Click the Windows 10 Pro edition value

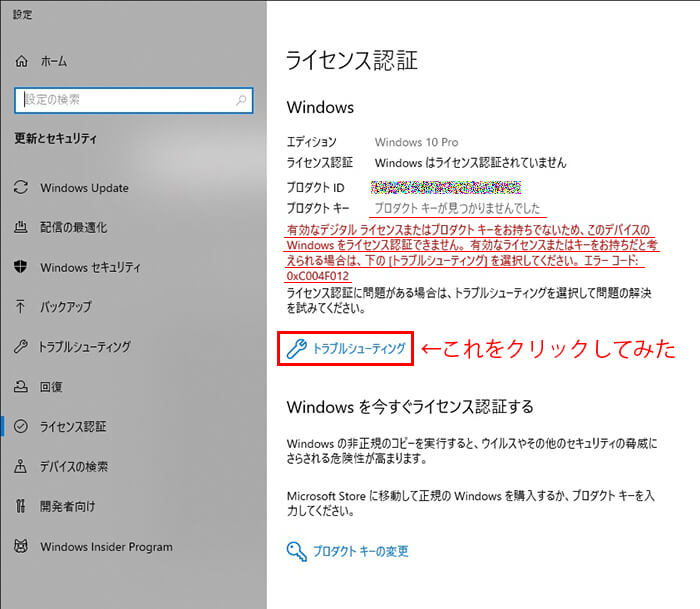coord(417,142)
